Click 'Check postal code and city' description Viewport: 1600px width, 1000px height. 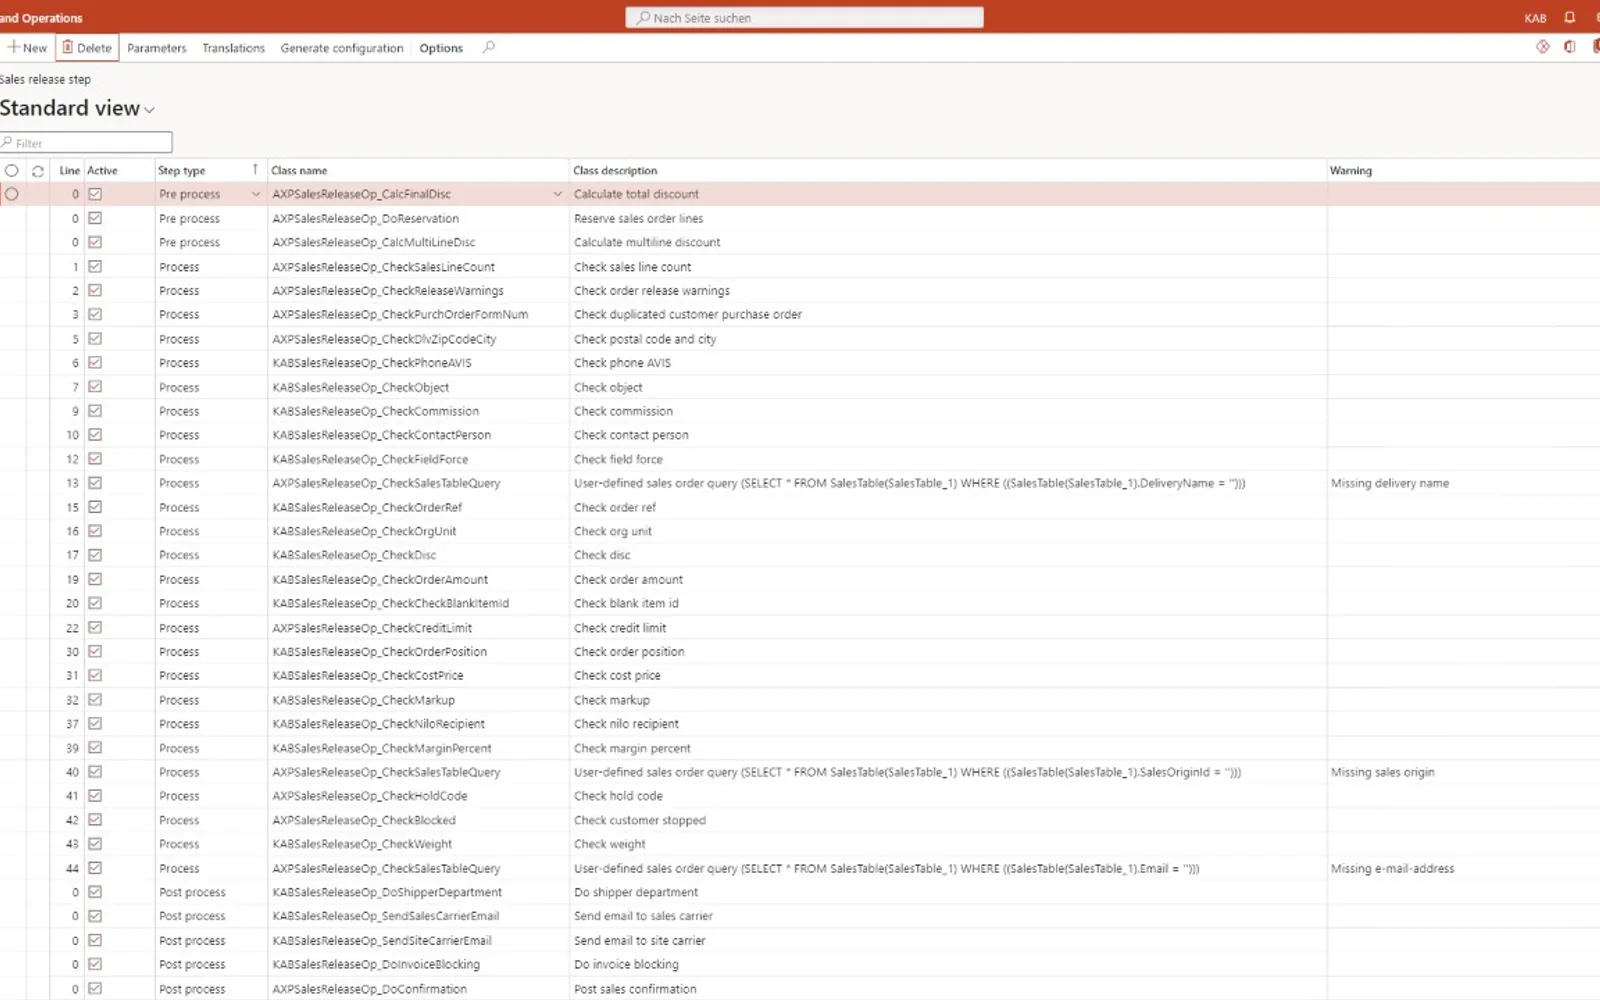coord(645,339)
